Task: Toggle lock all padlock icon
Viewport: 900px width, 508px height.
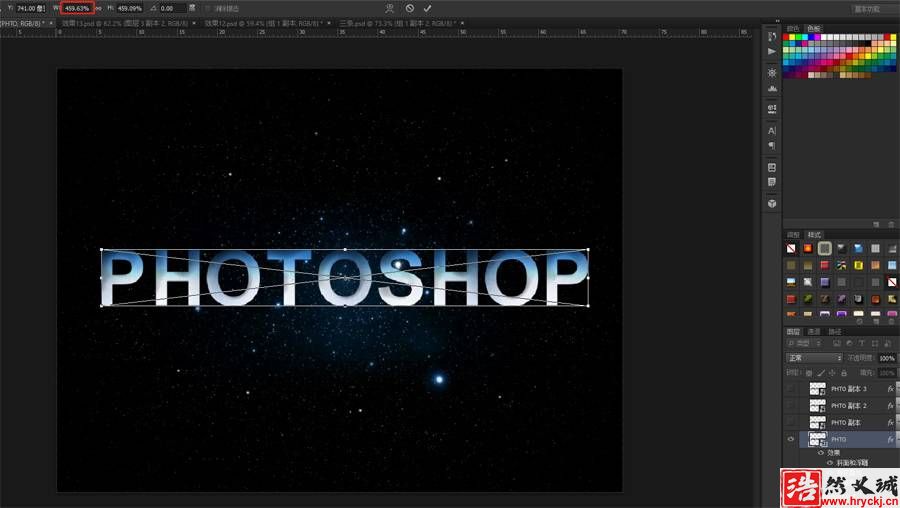Action: pos(844,373)
